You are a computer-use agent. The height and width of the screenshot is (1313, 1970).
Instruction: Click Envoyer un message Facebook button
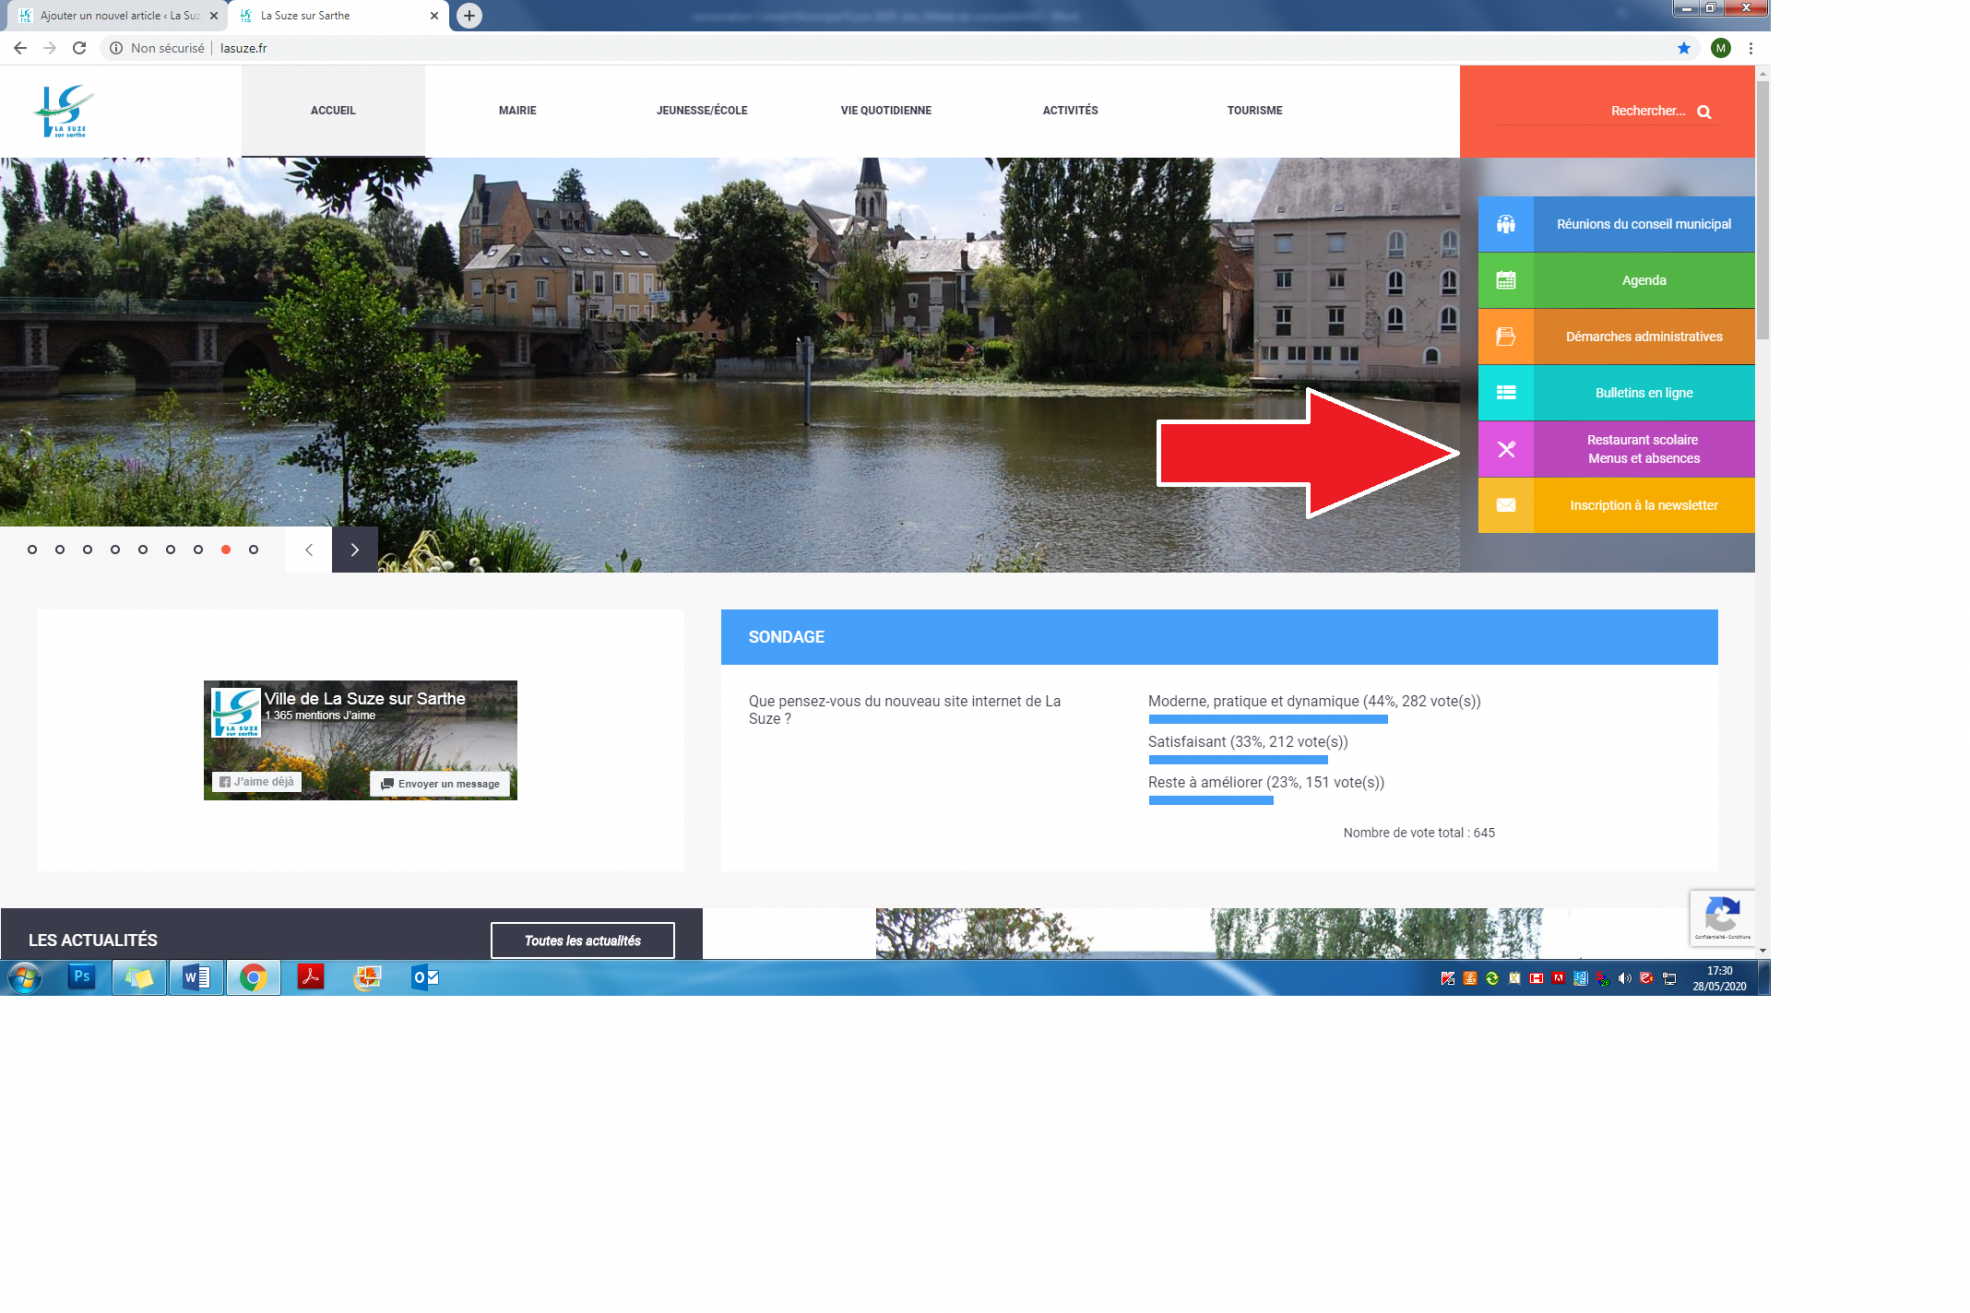(x=440, y=784)
